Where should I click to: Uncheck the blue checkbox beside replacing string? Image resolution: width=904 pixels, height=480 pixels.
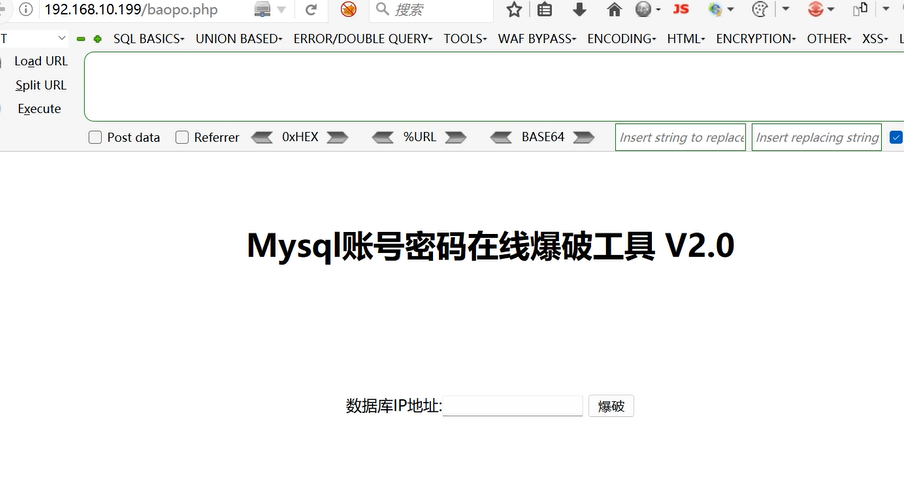click(x=896, y=137)
